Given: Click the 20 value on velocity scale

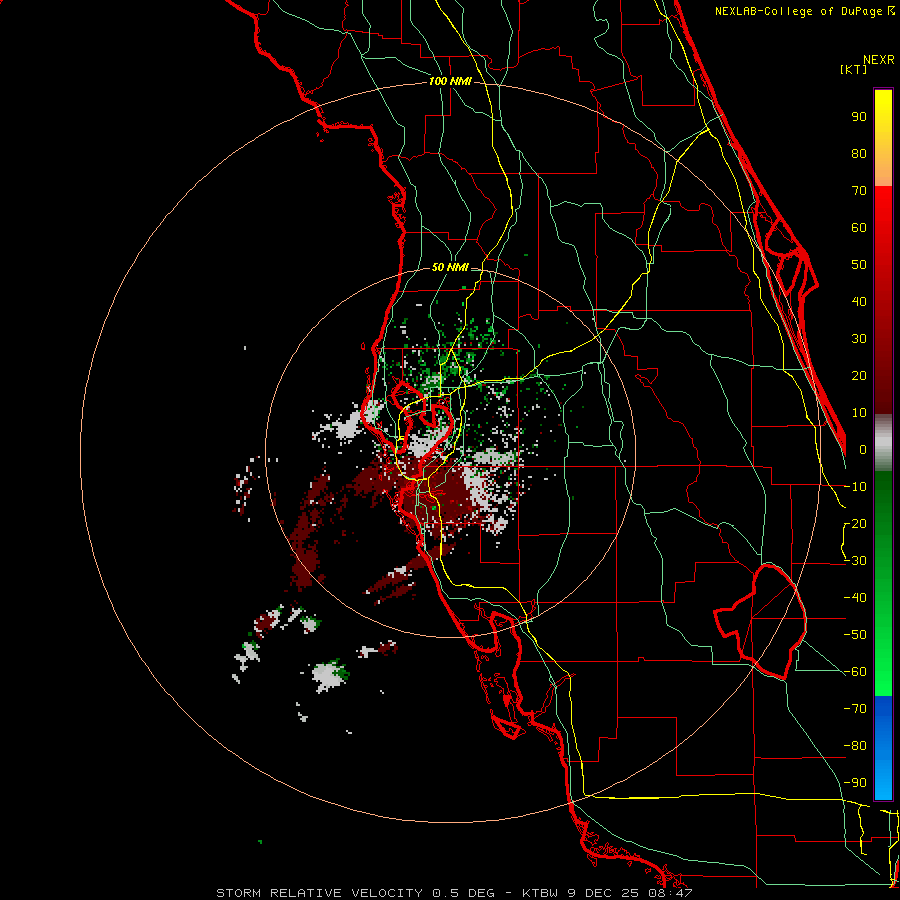Looking at the screenshot, I should 859,375.
